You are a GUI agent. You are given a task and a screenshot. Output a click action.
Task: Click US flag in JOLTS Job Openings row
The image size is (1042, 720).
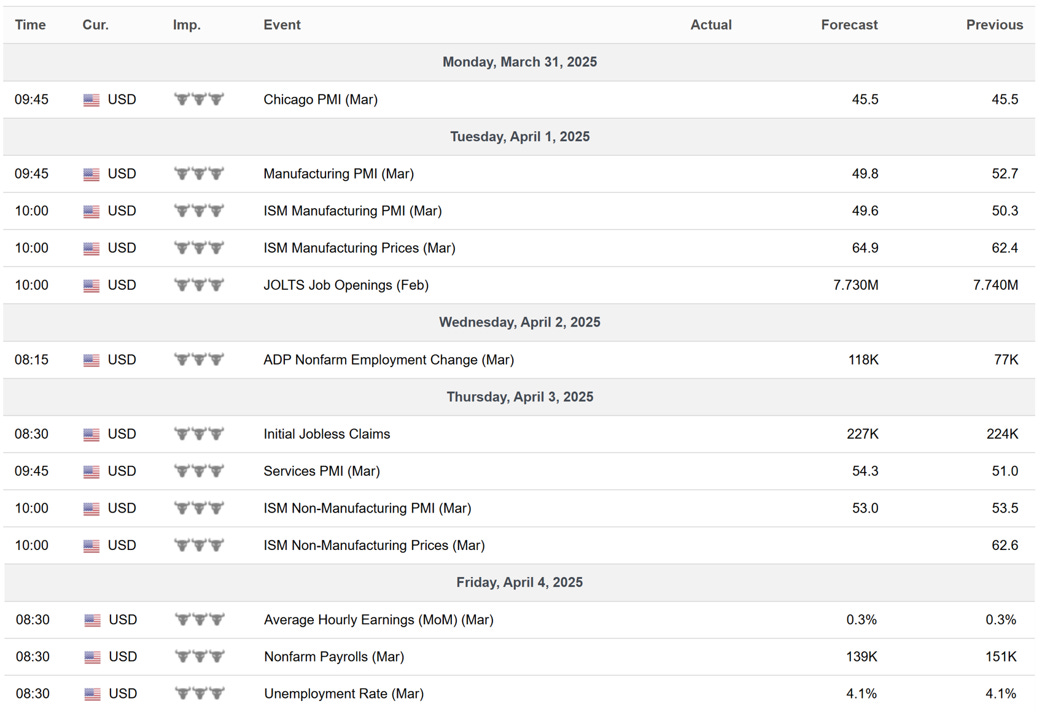point(91,287)
